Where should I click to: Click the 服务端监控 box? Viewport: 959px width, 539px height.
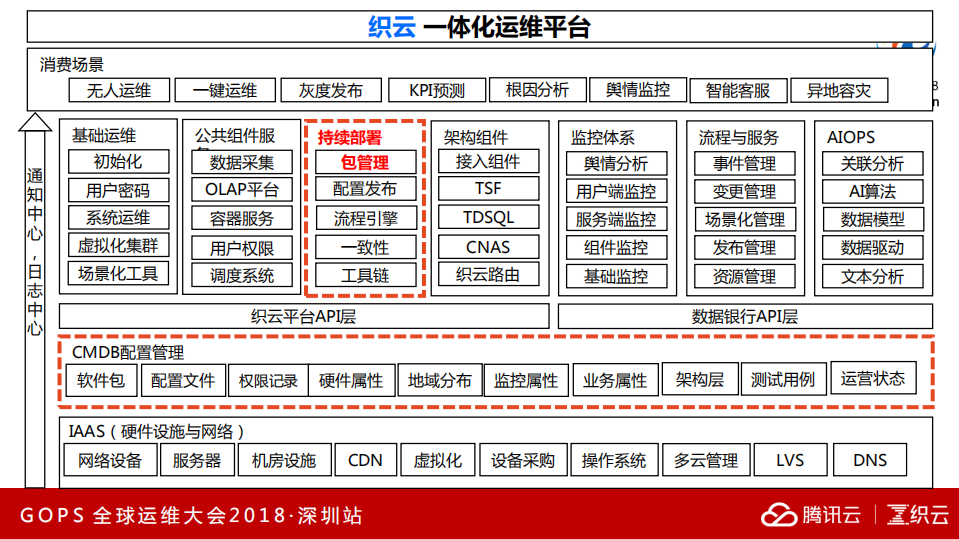point(616,219)
